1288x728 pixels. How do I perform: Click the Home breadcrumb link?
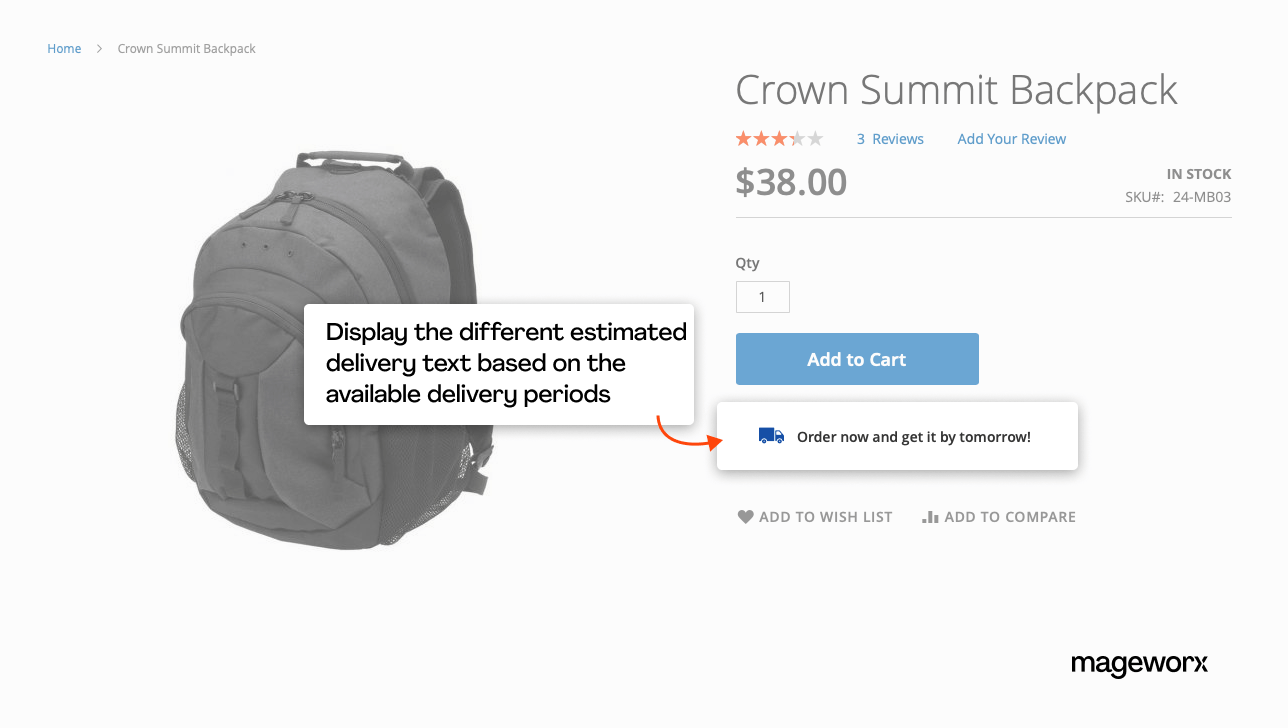[x=64, y=49]
